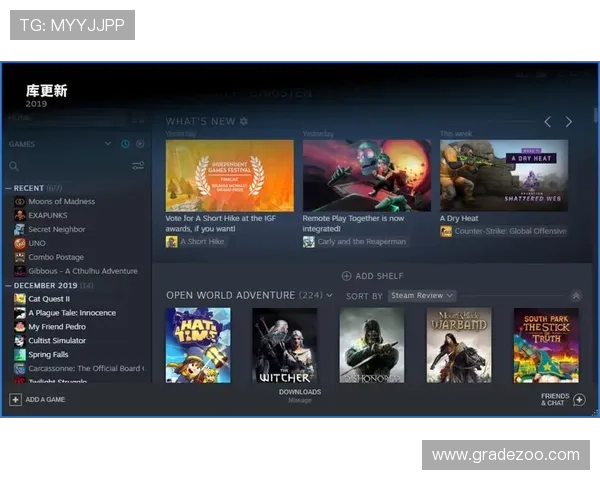Click Carly and the Reaperman small icon
This screenshot has width=600, height=480.
tap(309, 242)
